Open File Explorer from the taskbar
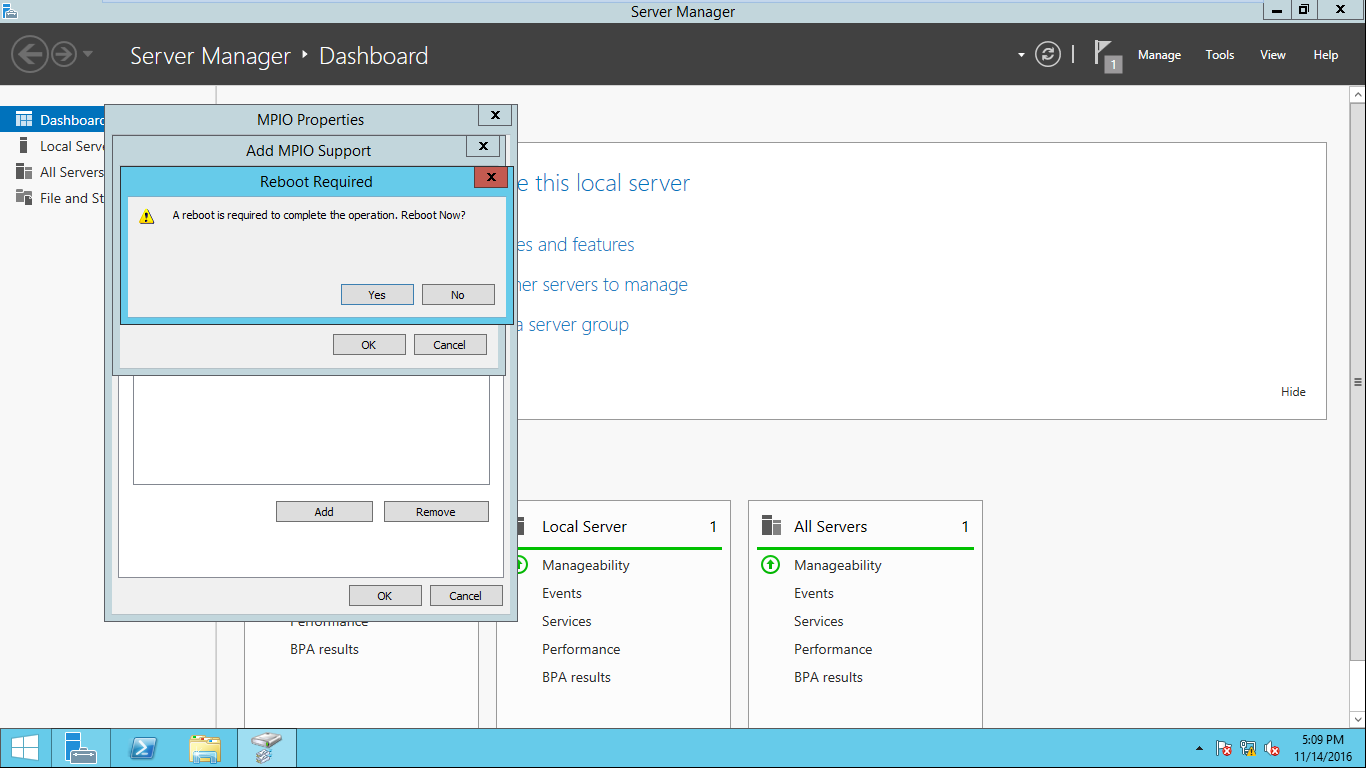1366x768 pixels. click(204, 747)
